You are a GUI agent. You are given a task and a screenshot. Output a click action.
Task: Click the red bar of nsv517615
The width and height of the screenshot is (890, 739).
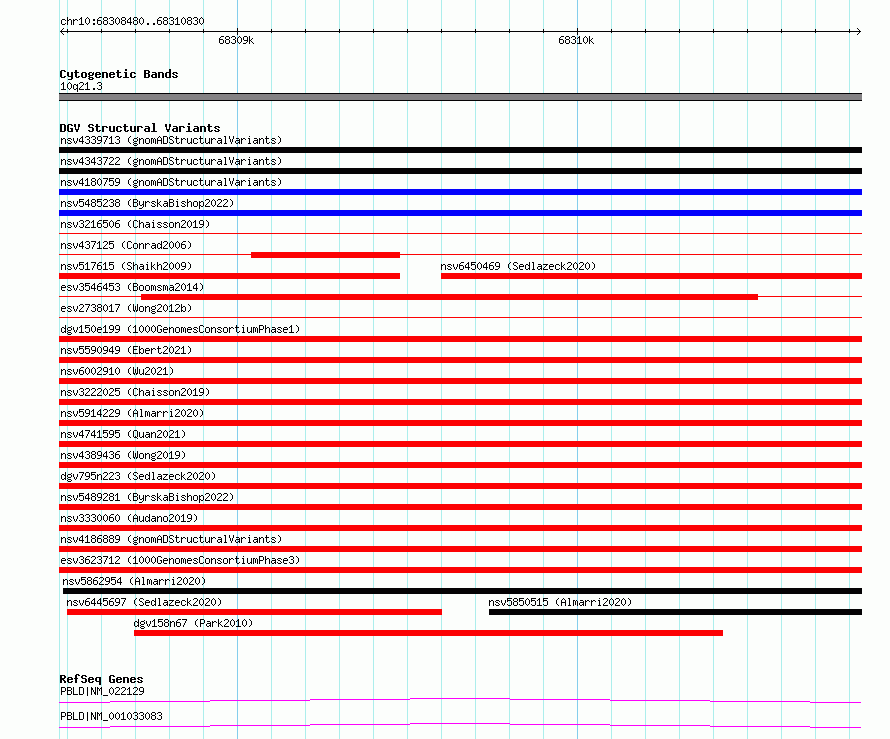229,276
